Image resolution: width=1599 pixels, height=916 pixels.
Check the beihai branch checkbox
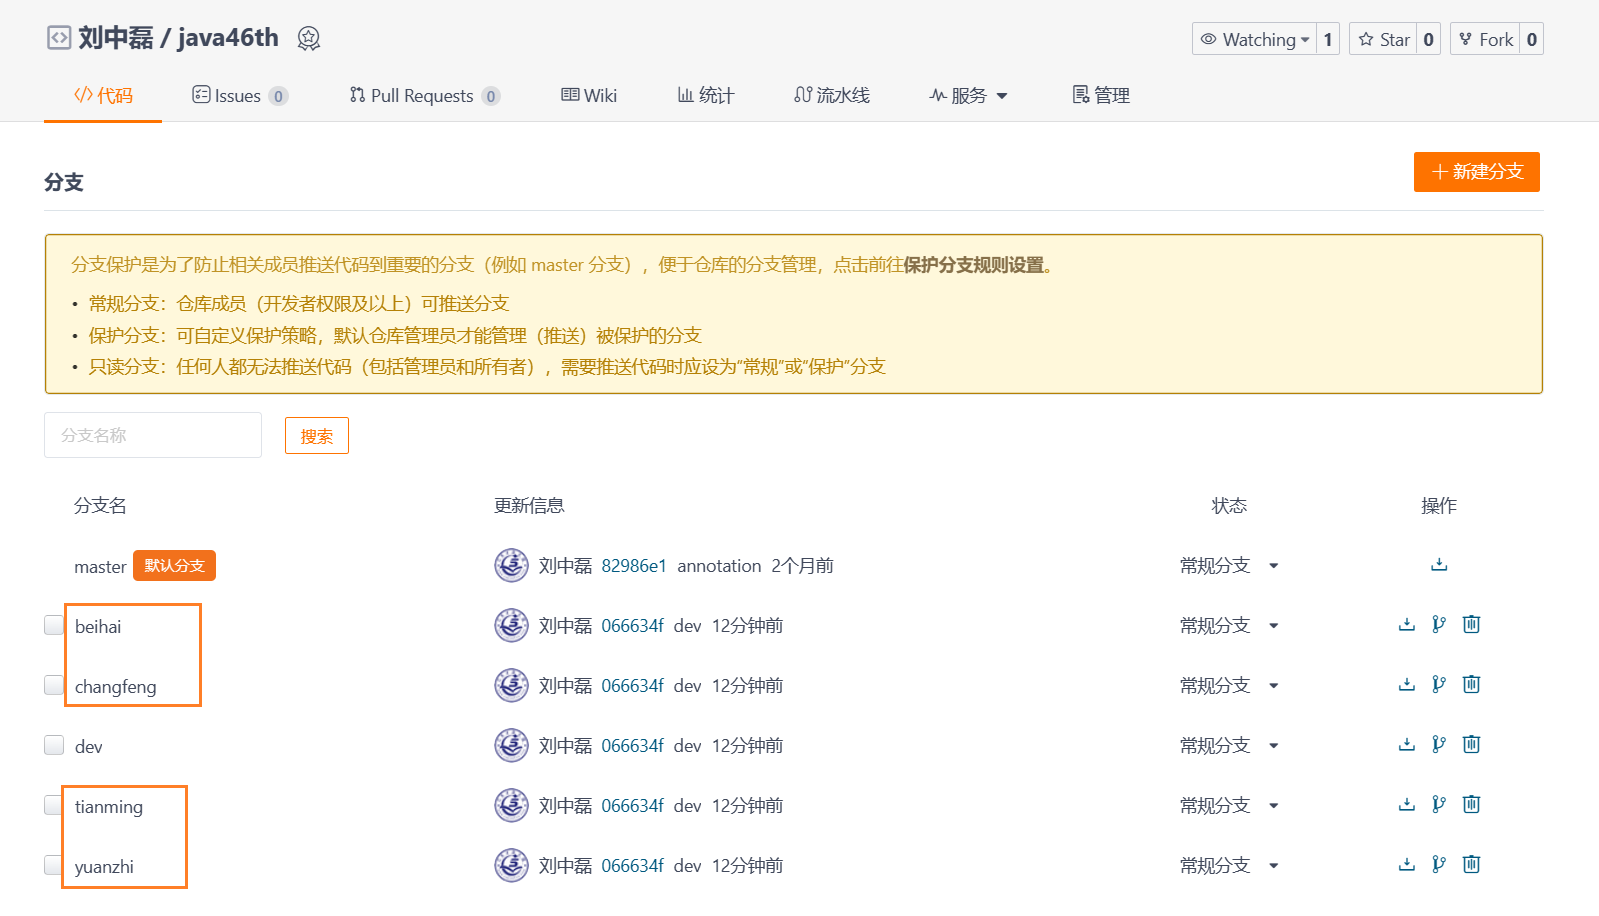coord(54,625)
